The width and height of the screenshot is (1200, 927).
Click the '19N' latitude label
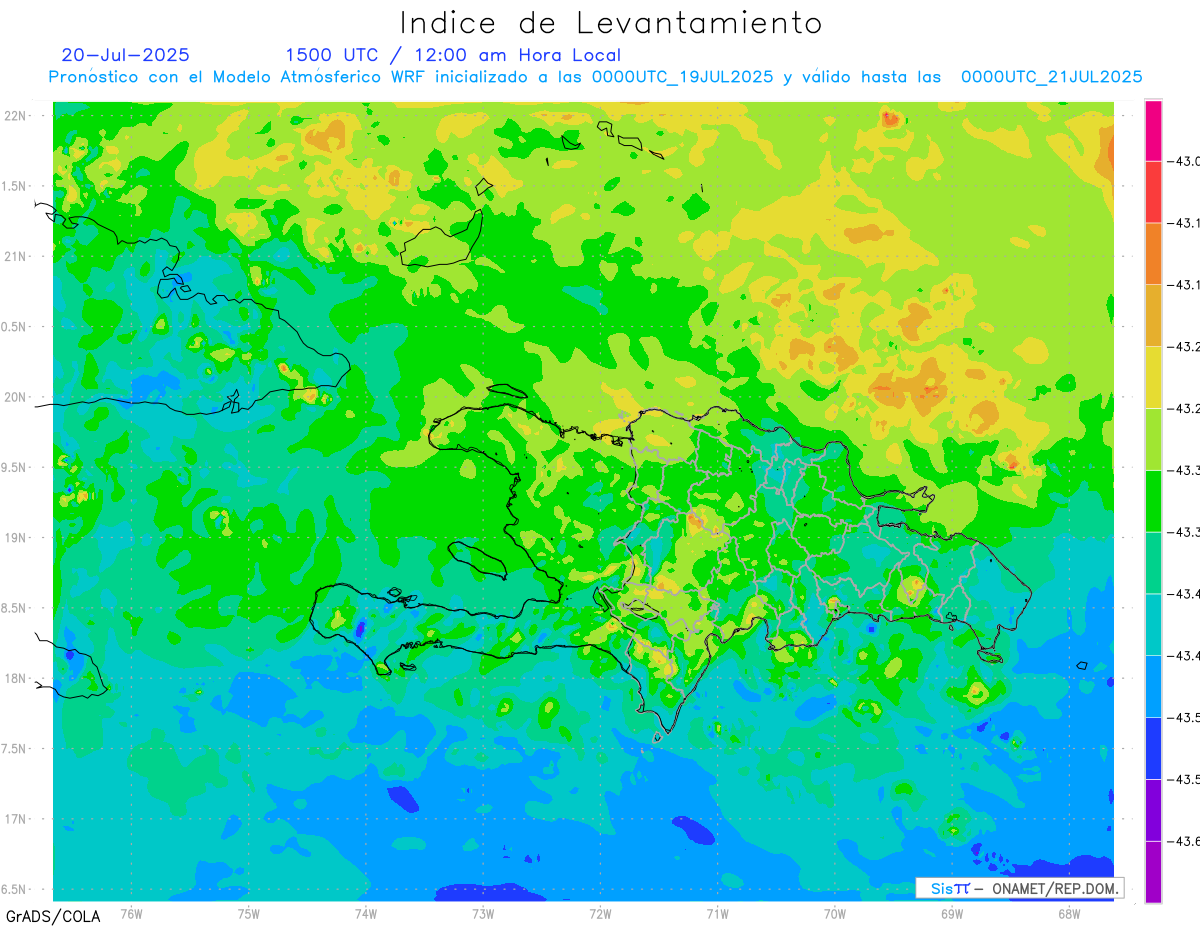tap(17, 538)
